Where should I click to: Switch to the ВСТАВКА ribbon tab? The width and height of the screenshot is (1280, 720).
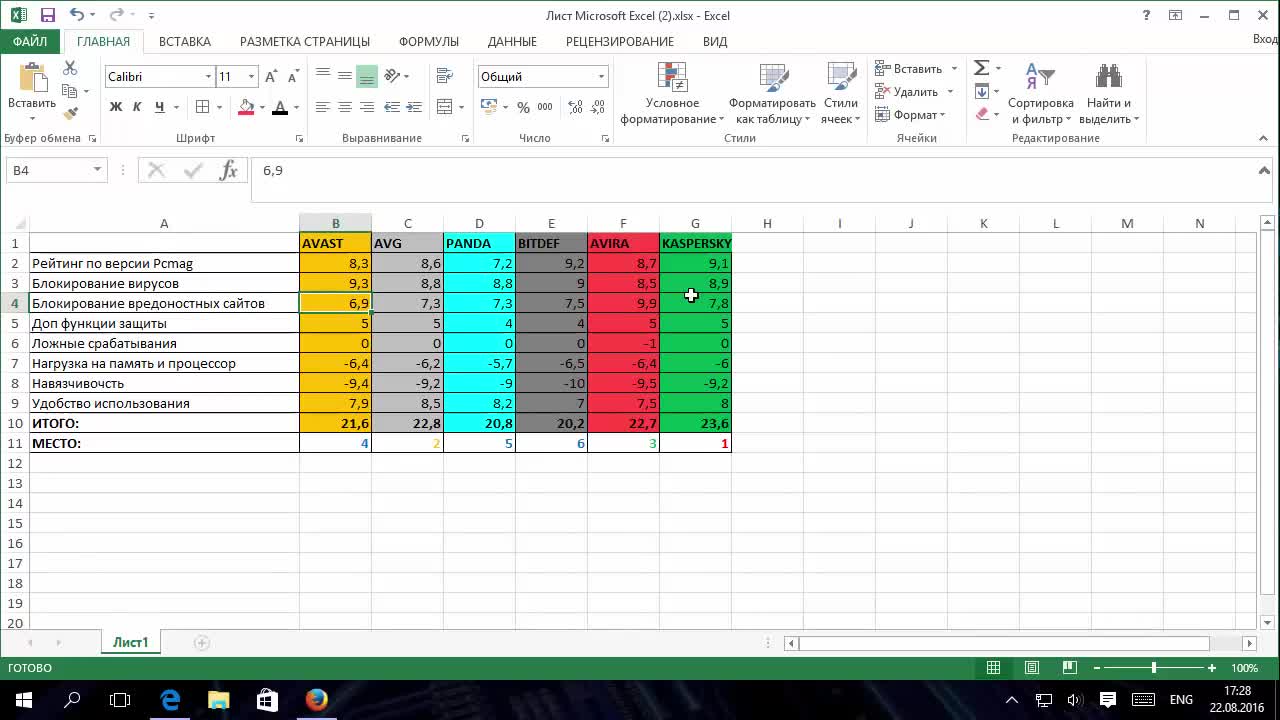[185, 42]
